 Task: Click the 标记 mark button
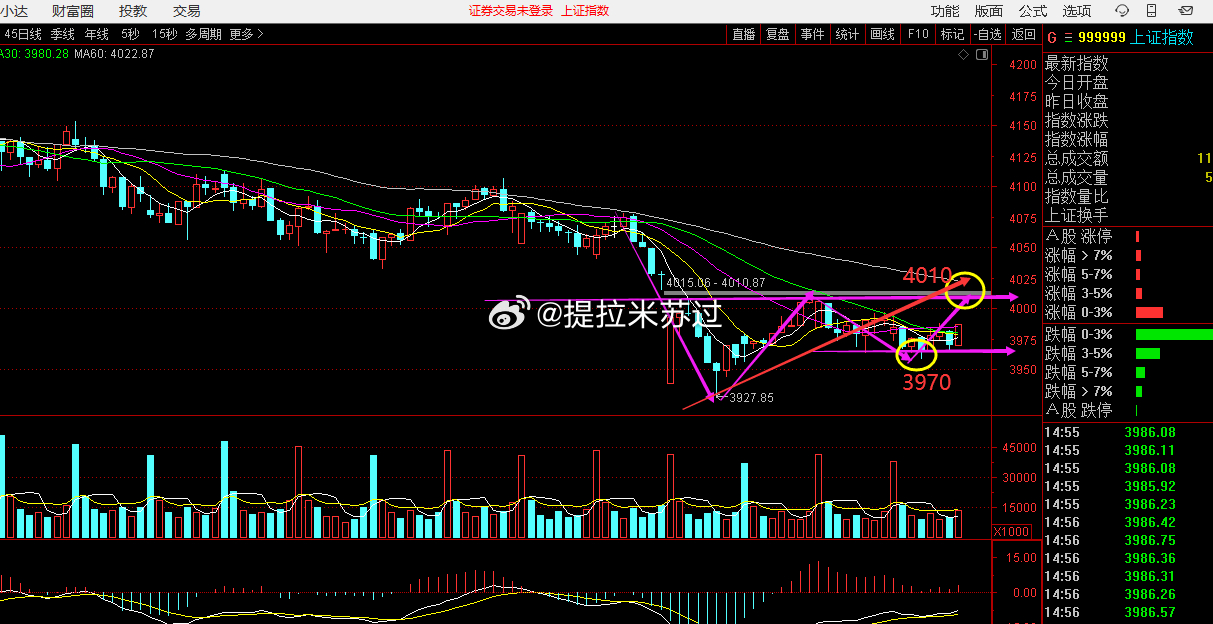point(952,33)
